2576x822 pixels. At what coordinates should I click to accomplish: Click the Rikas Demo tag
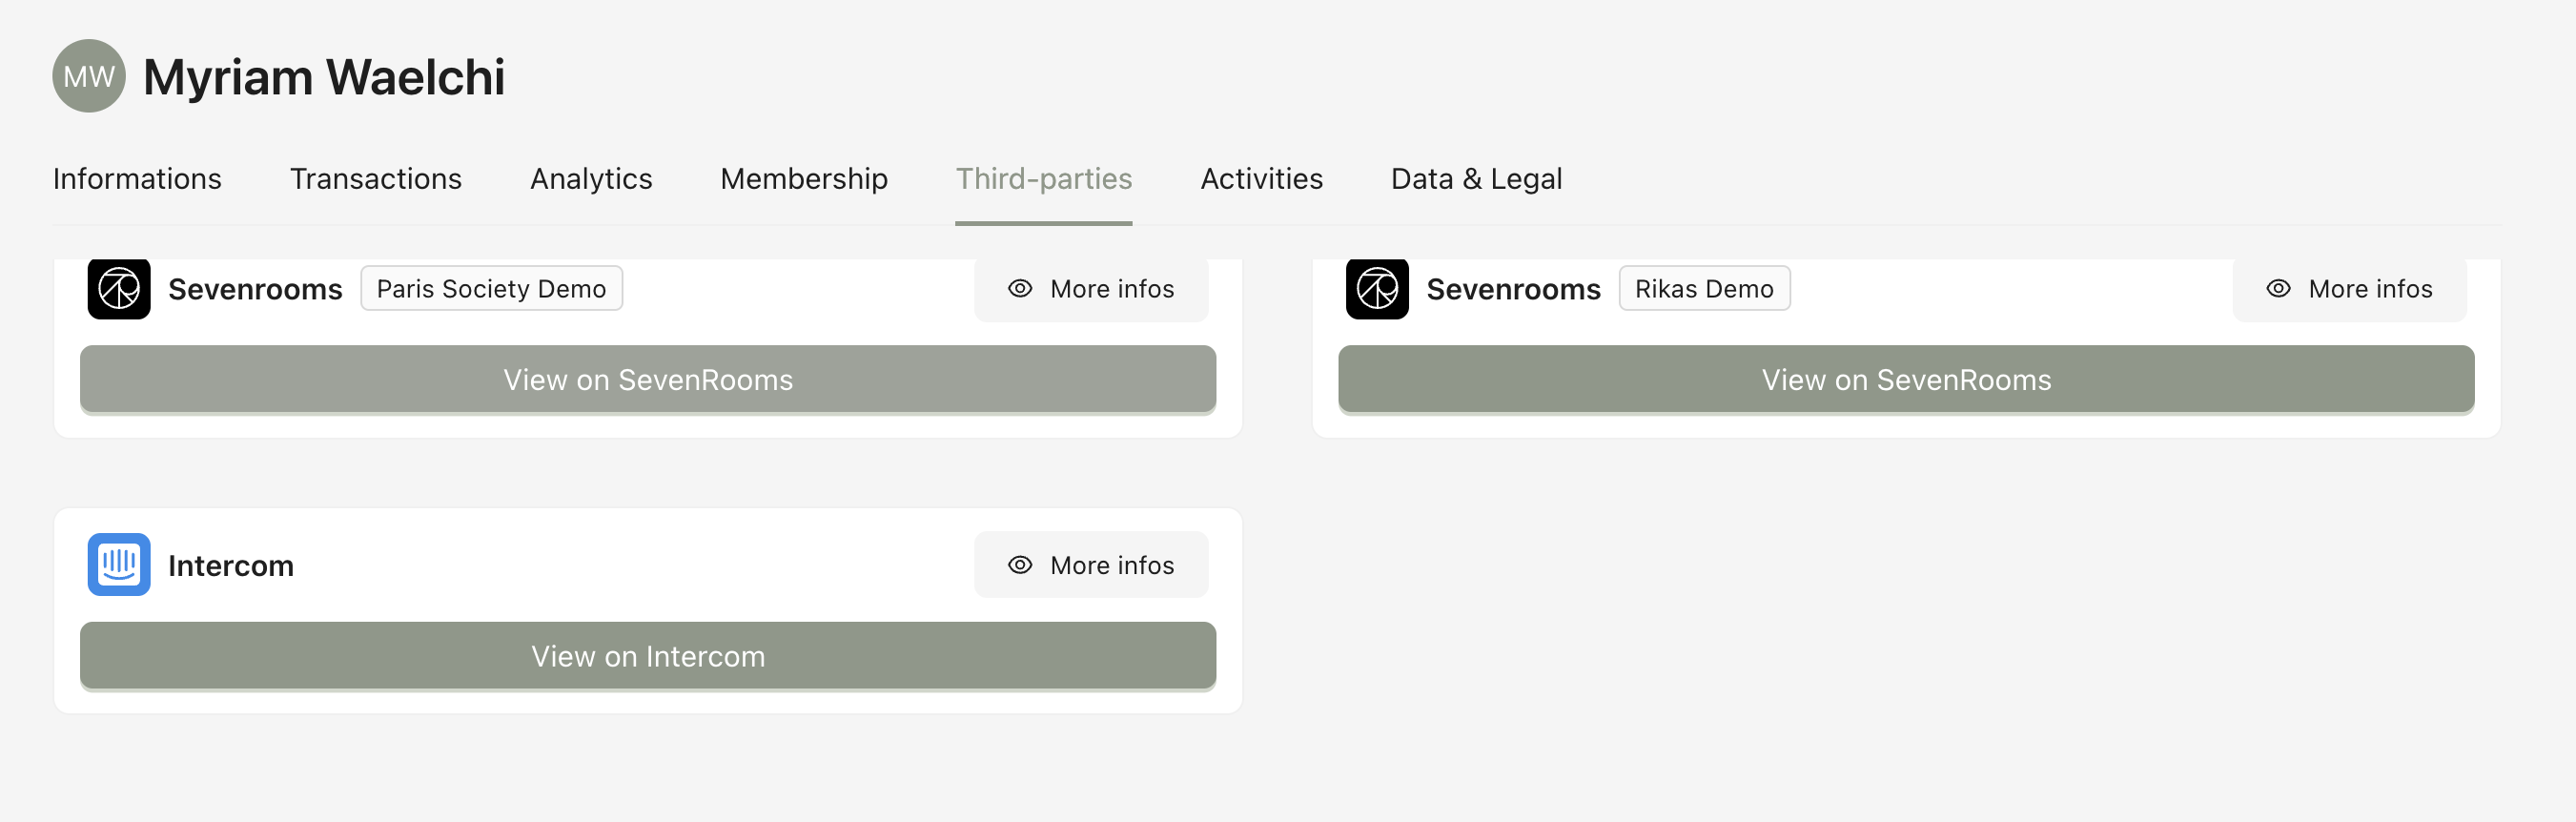coord(1704,289)
